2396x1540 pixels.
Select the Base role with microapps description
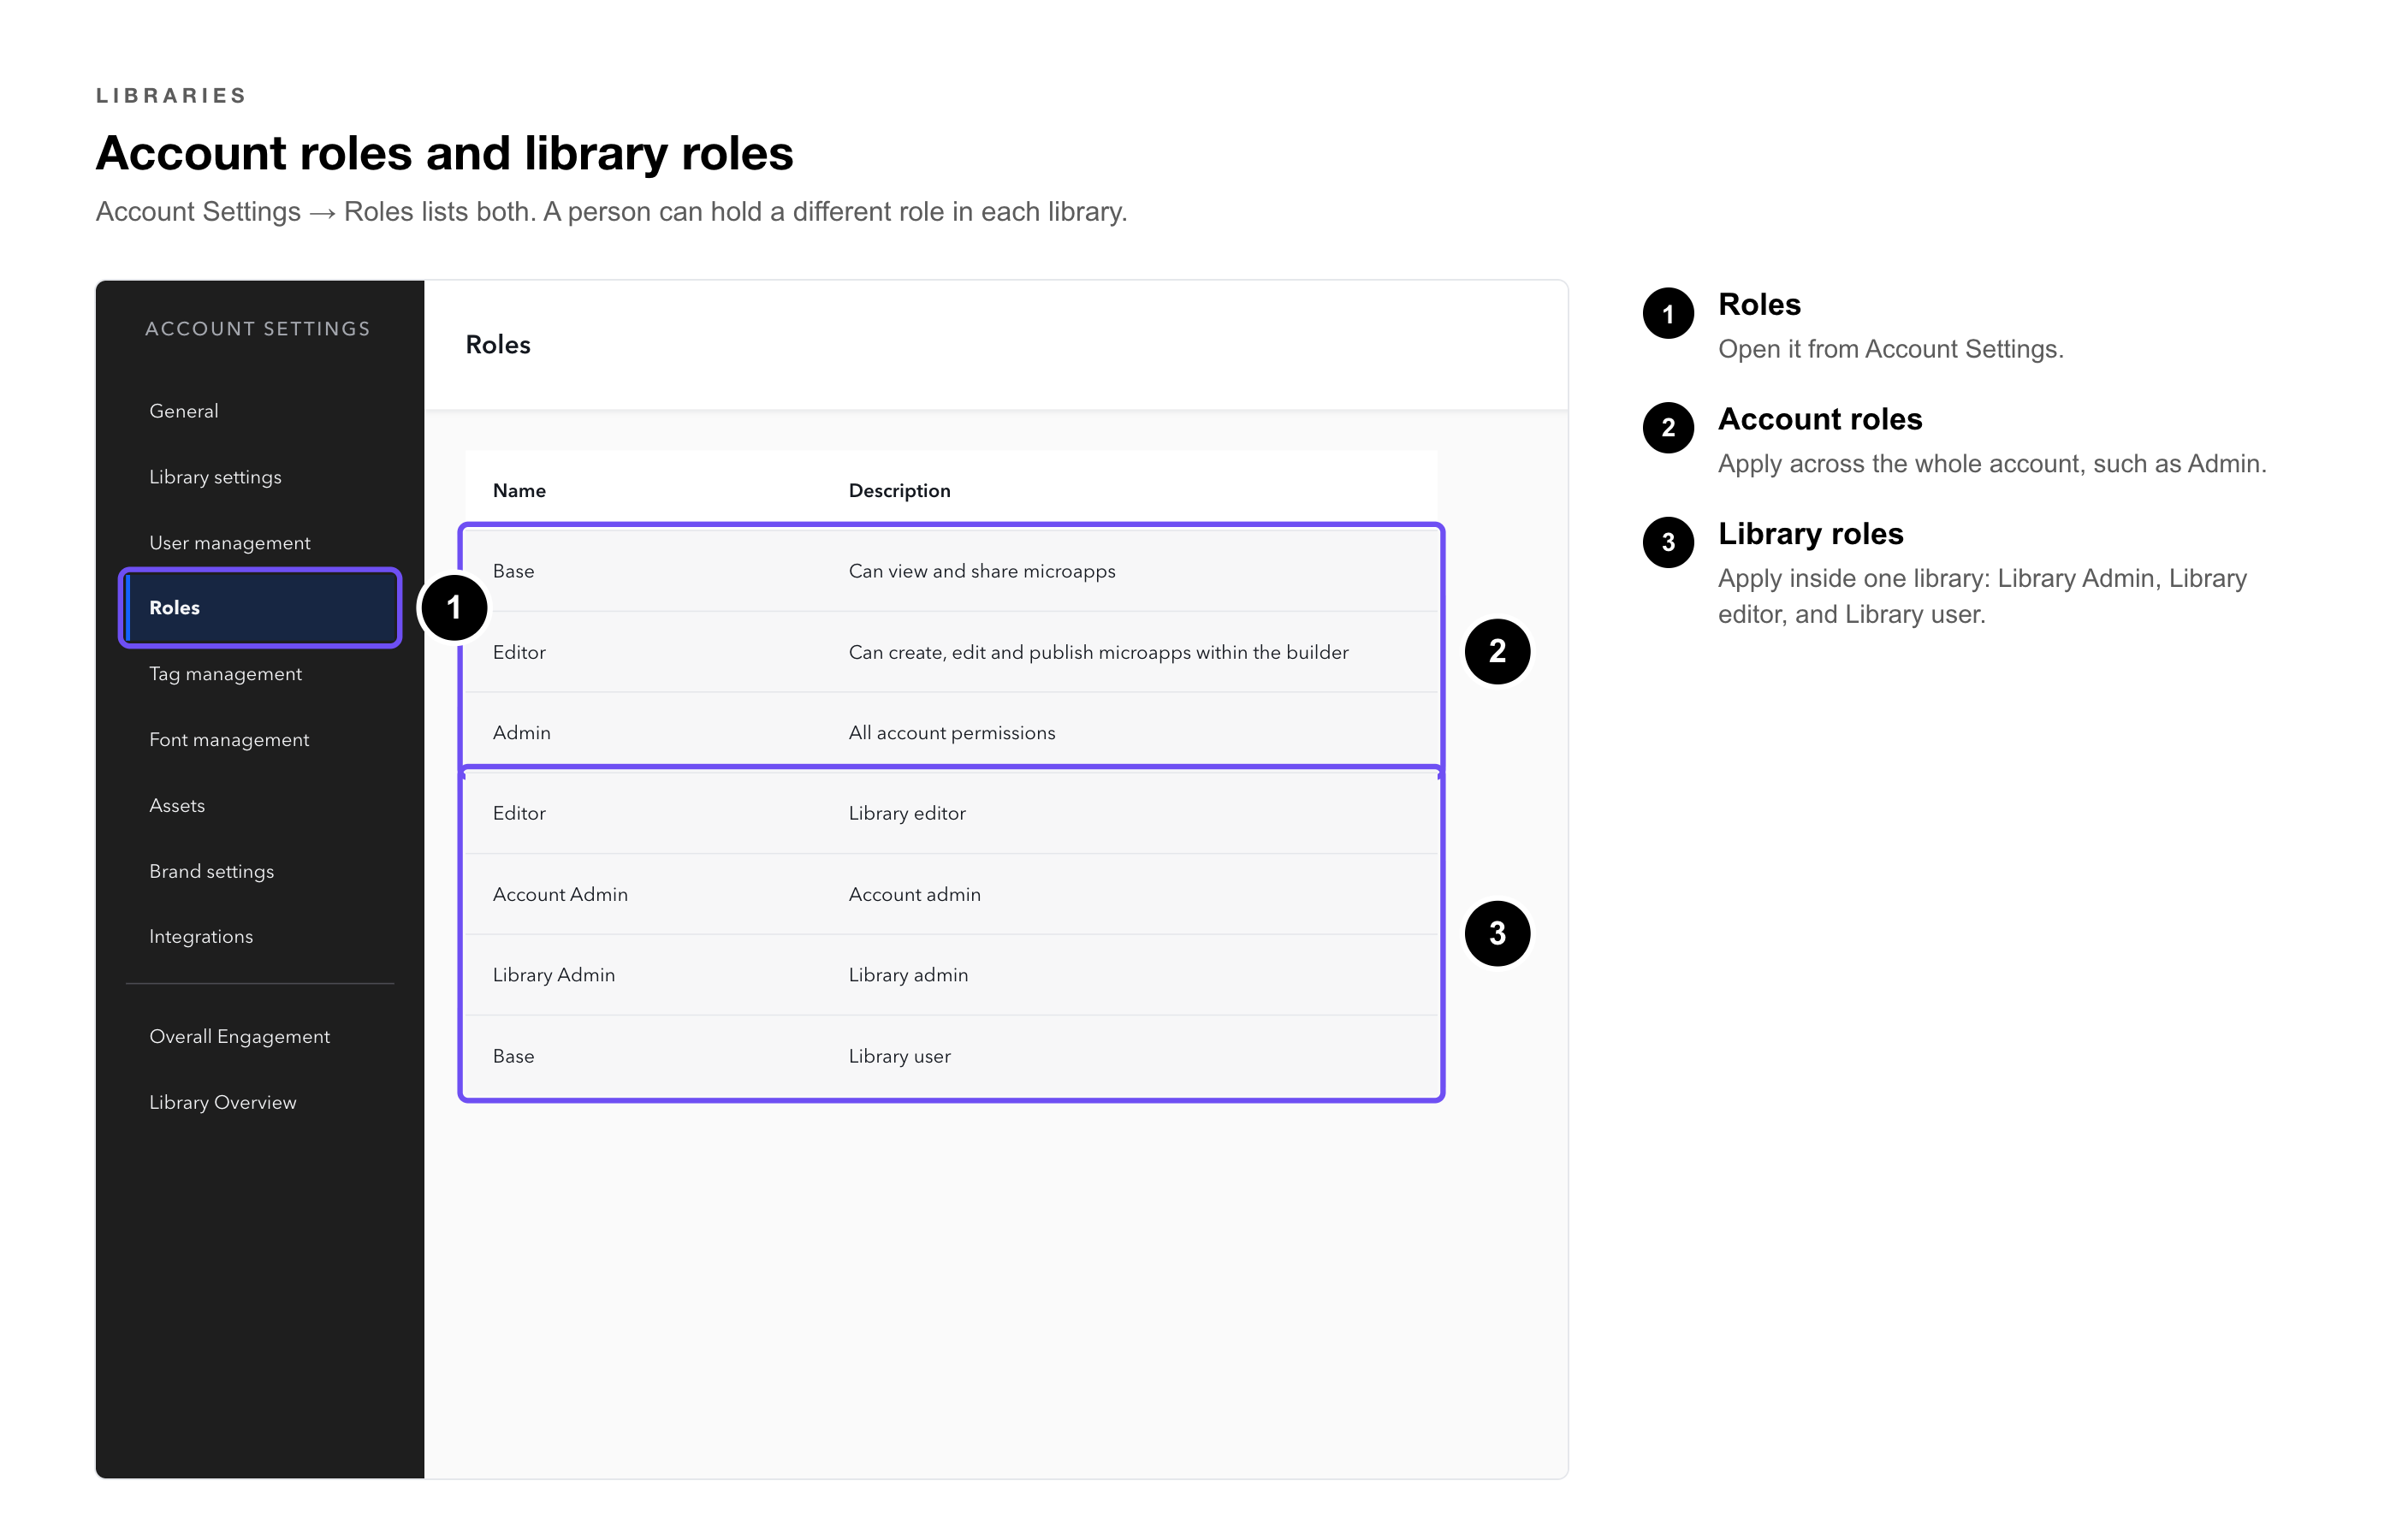click(x=951, y=571)
